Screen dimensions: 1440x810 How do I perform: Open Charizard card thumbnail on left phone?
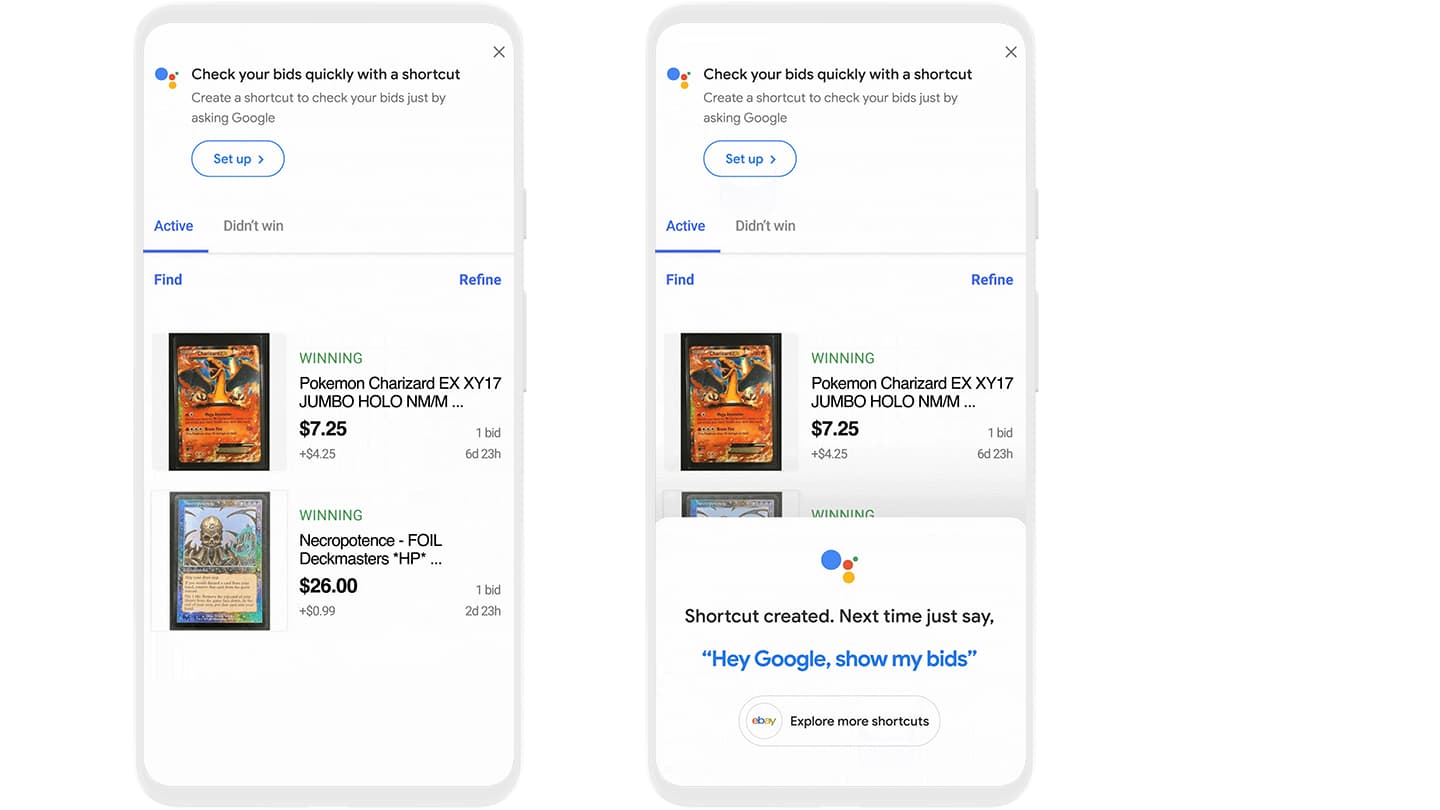[219, 402]
